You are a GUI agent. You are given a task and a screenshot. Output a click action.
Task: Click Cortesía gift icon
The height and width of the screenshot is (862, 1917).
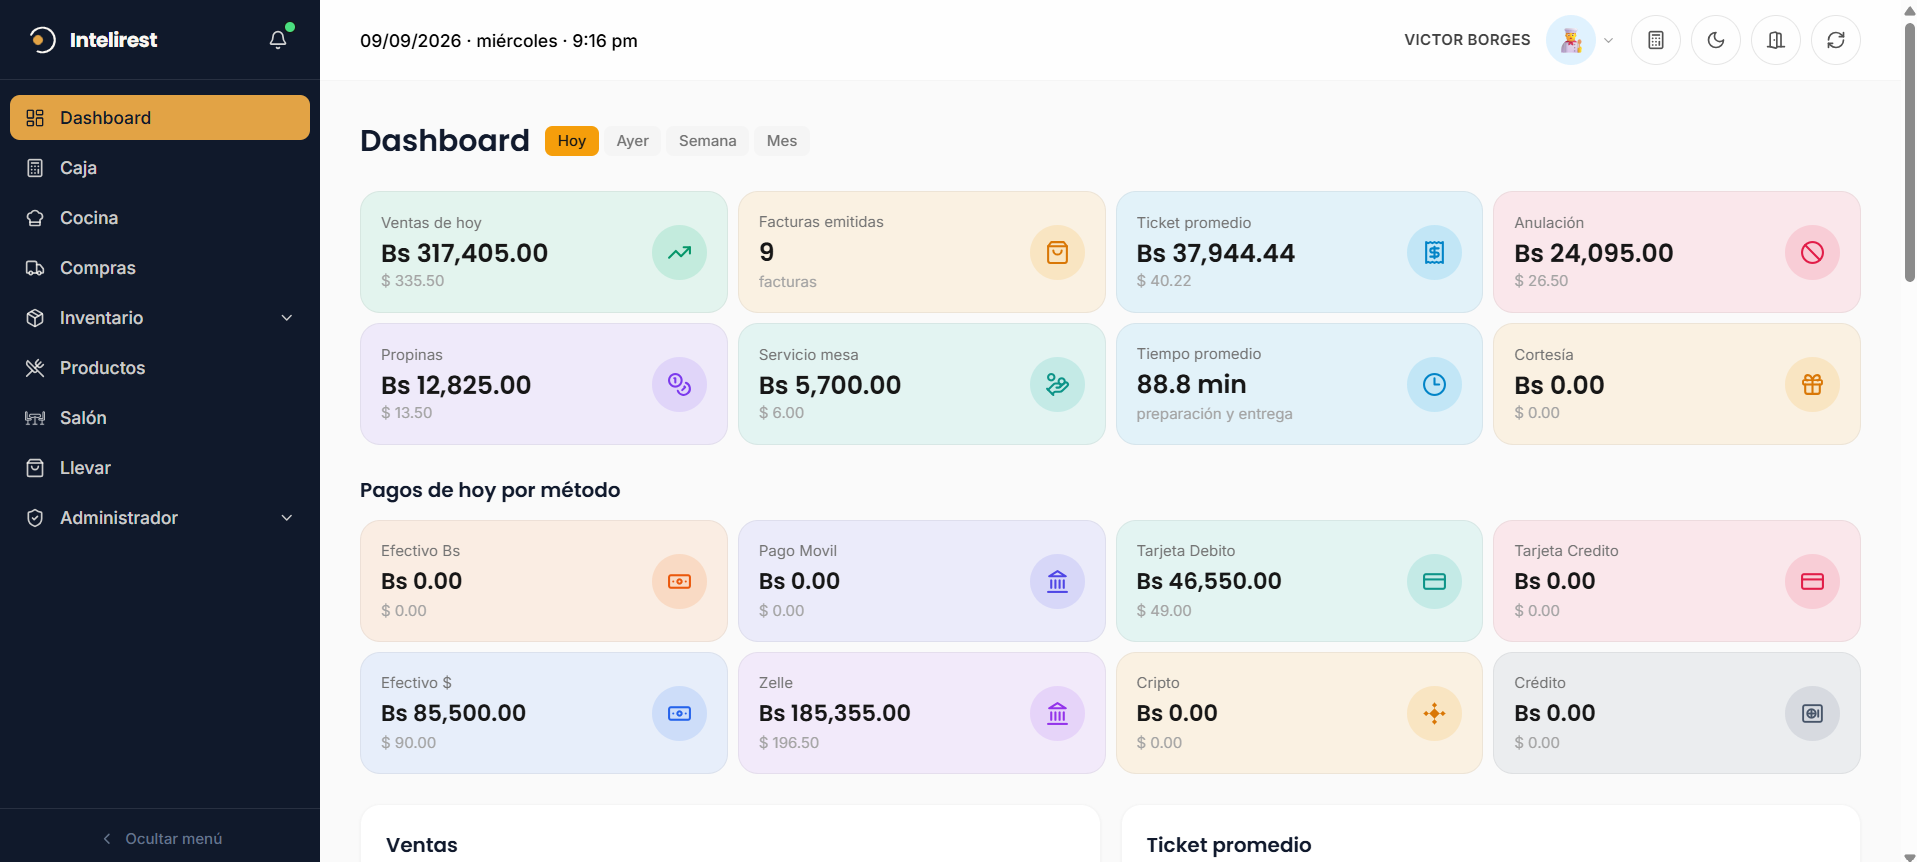[1813, 385]
